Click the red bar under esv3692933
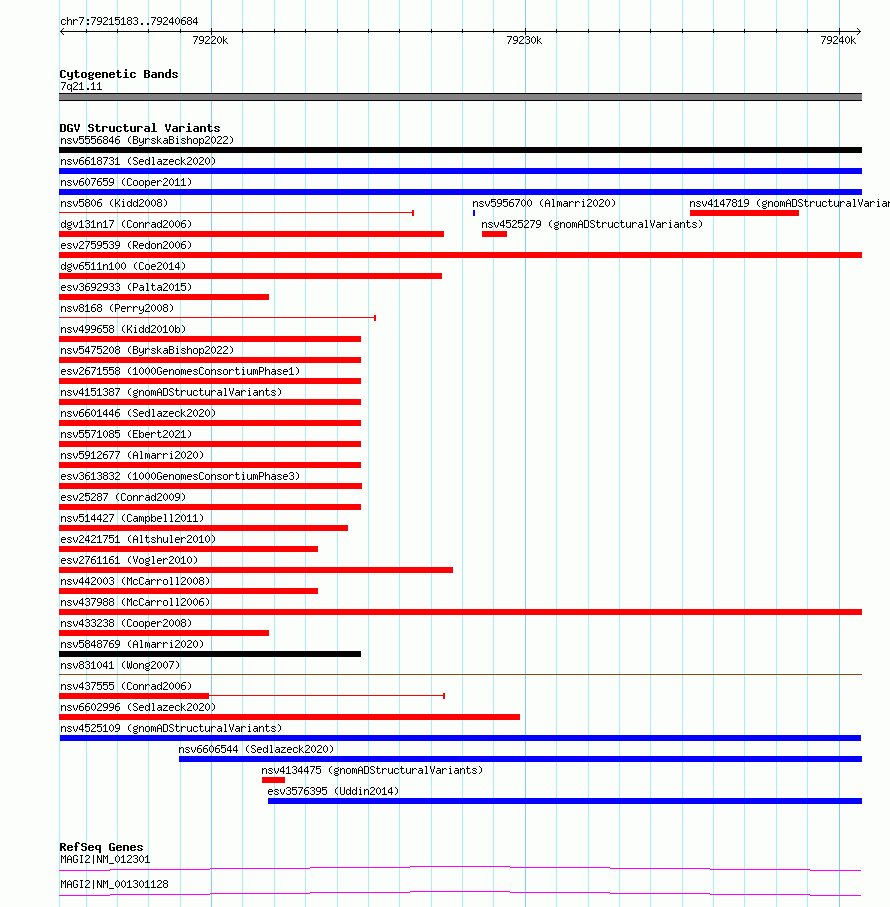 (164, 297)
